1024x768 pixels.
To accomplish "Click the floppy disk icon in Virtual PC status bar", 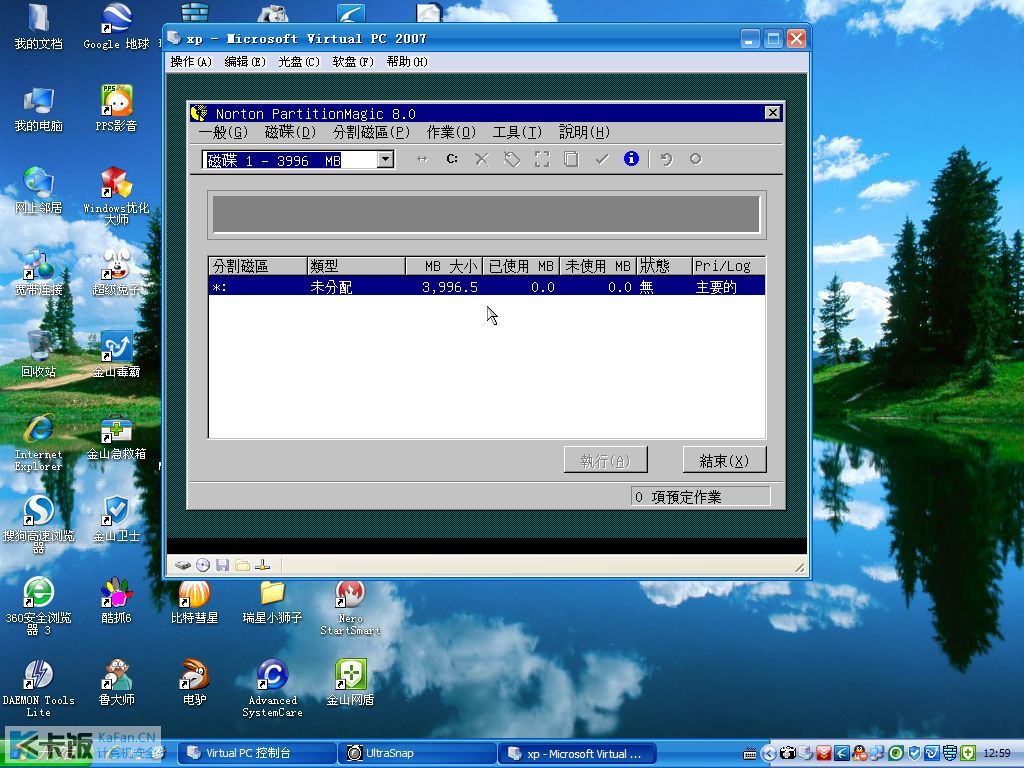I will pos(223,565).
